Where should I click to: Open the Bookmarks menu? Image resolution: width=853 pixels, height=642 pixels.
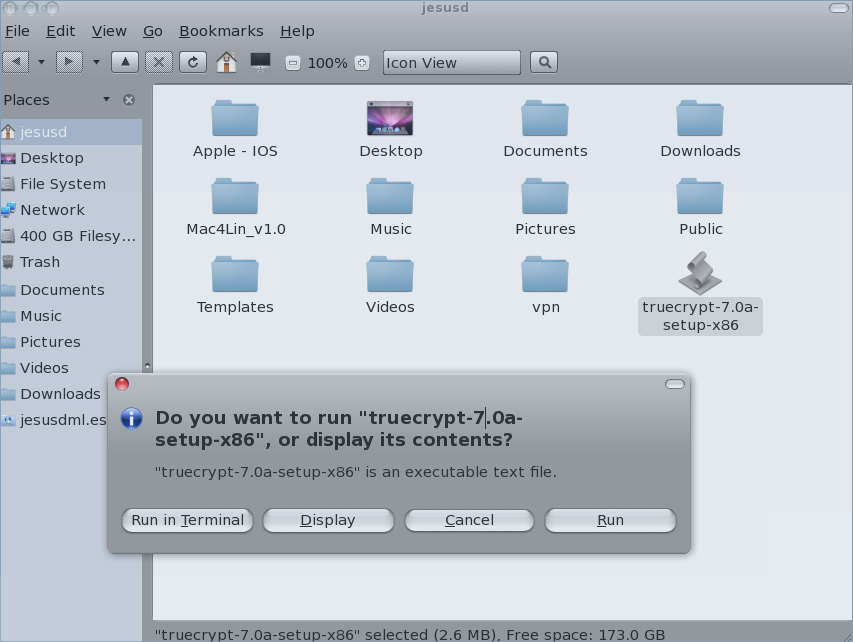221,31
